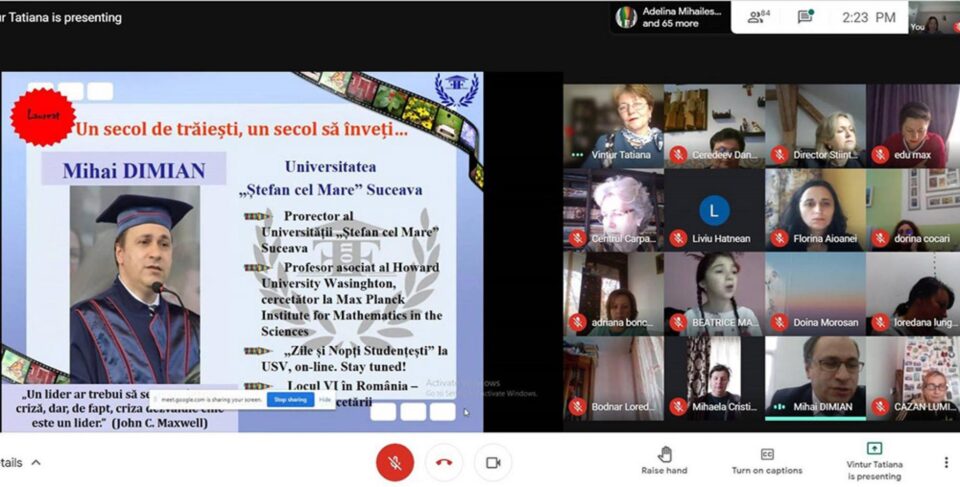960x487 pixels.
Task: Click muted mic icon on CAZAN LUMI tile
Action: pos(880,406)
